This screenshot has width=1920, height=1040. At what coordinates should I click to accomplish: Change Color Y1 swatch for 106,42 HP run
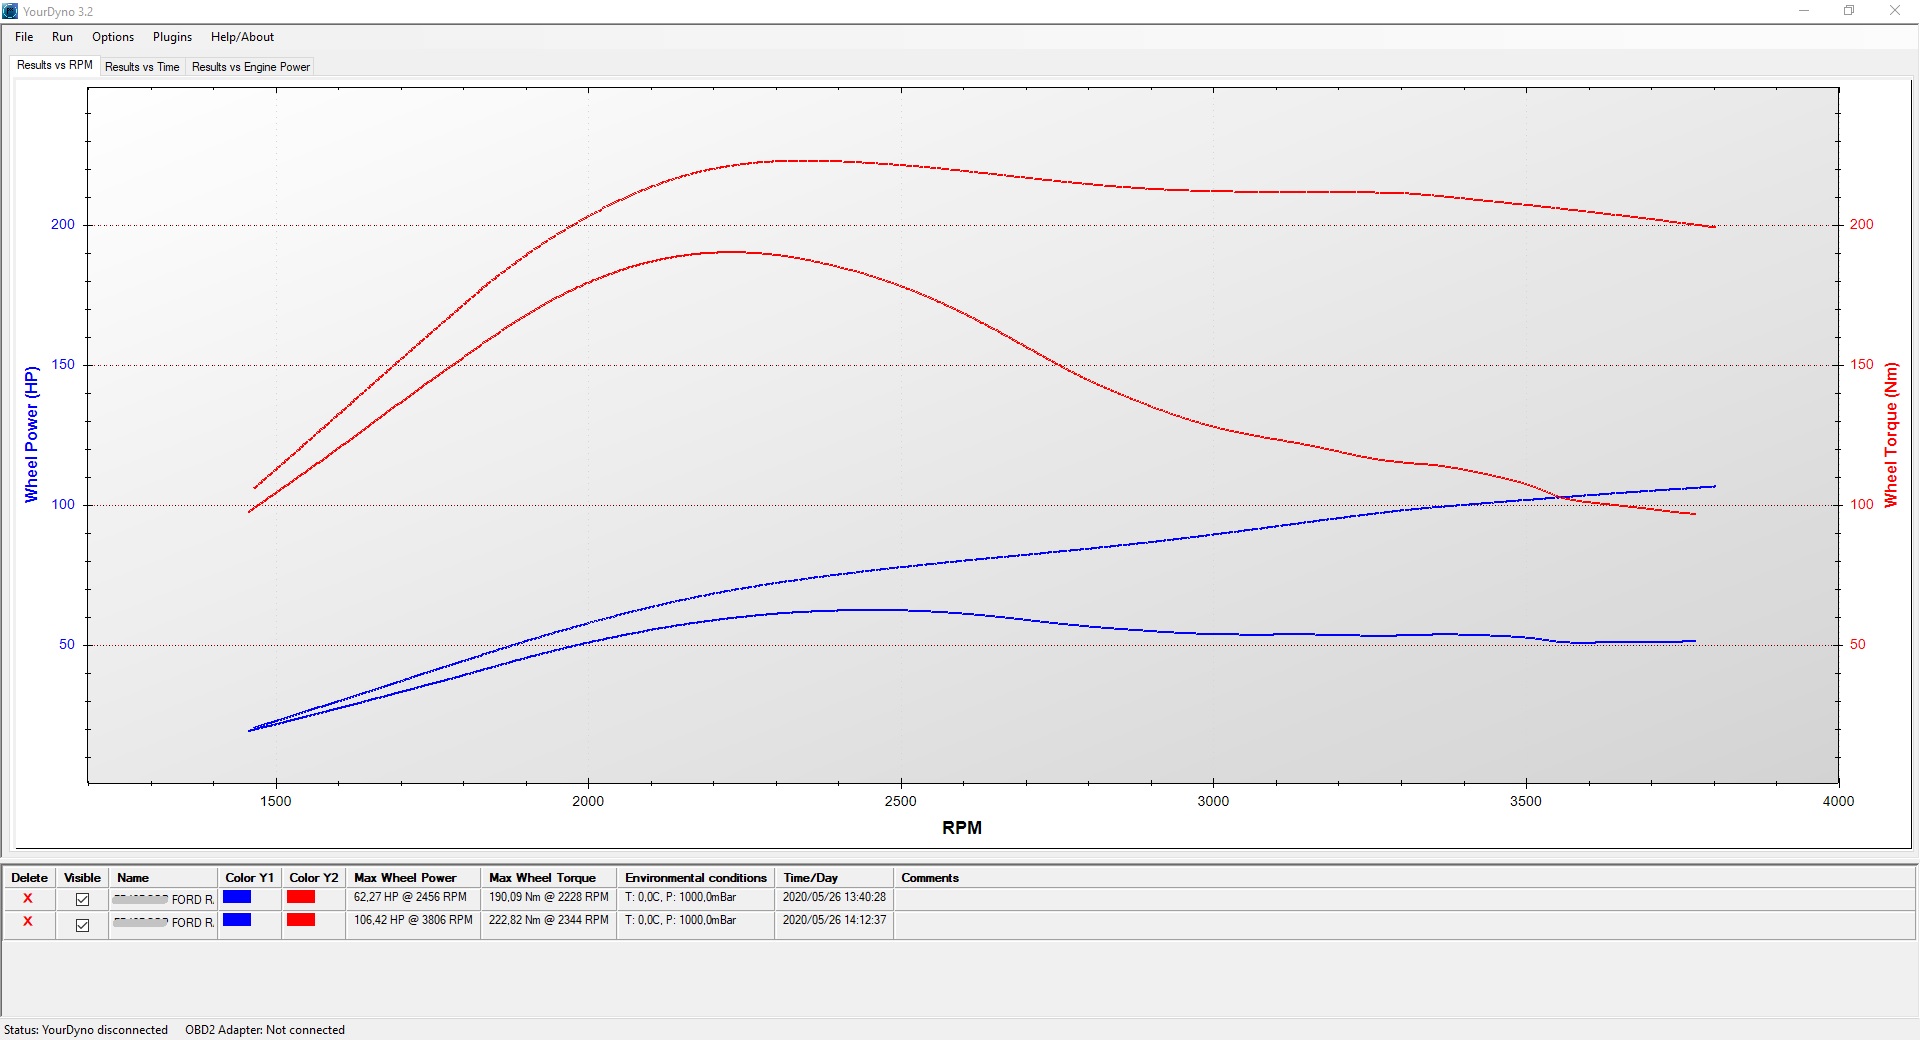point(237,920)
